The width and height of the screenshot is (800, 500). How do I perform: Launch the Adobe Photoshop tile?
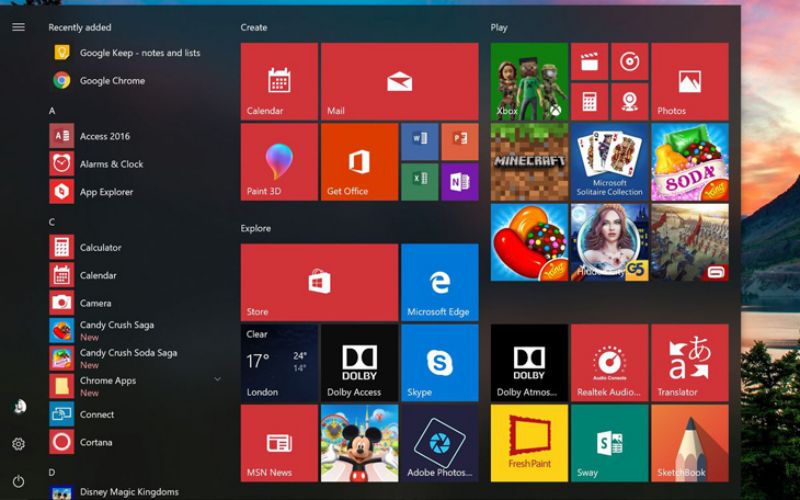coord(440,443)
